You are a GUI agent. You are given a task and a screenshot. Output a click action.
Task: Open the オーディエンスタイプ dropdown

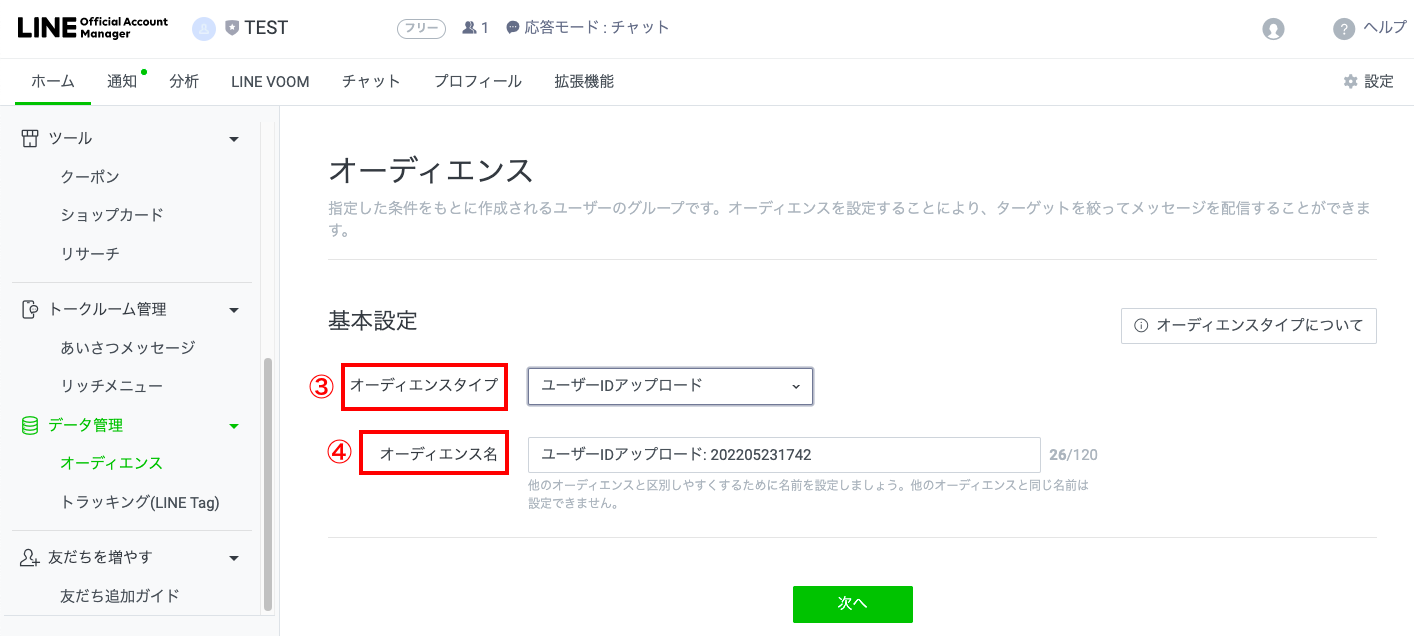[x=670, y=386]
